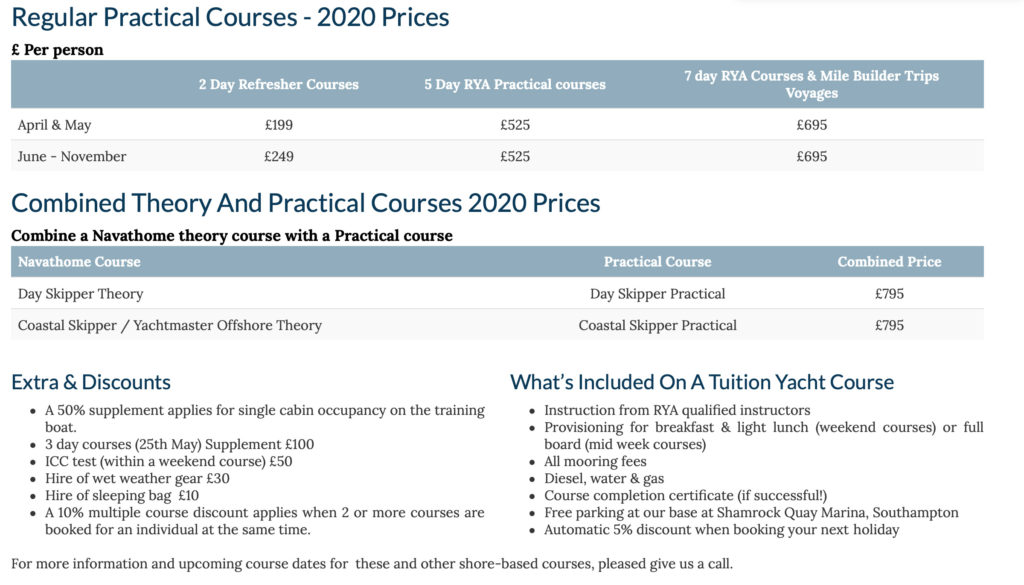Click the 7 day RYA Courses & Mile Builder header
The image size is (1024, 585).
811,84
